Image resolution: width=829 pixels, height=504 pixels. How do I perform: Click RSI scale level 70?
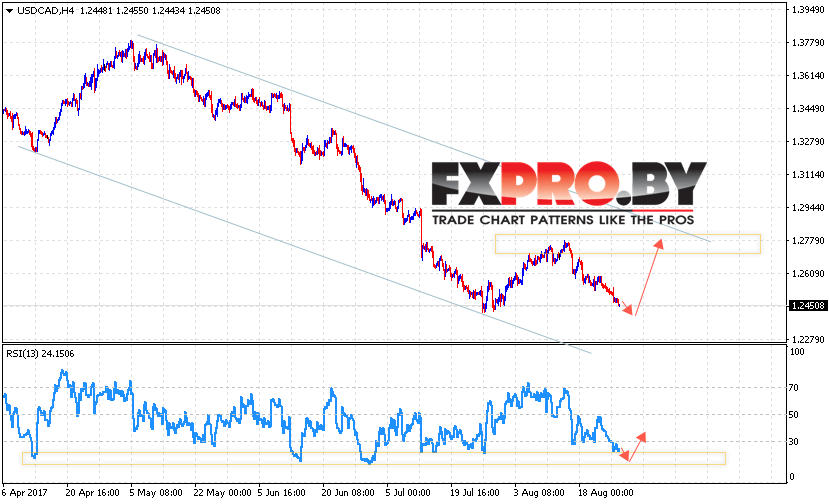pos(794,388)
